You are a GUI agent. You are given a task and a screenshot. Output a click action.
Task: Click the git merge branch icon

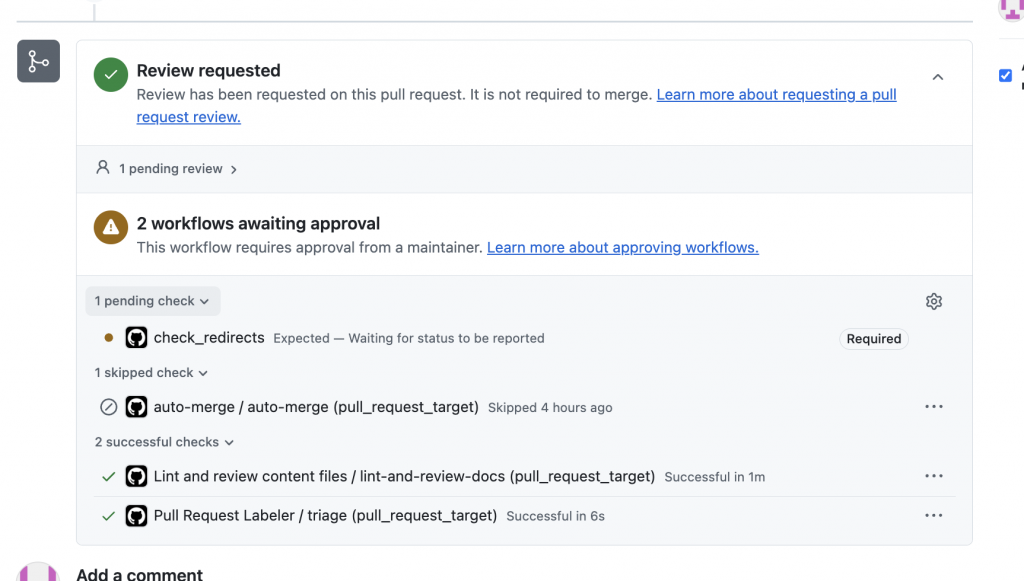pos(38,62)
